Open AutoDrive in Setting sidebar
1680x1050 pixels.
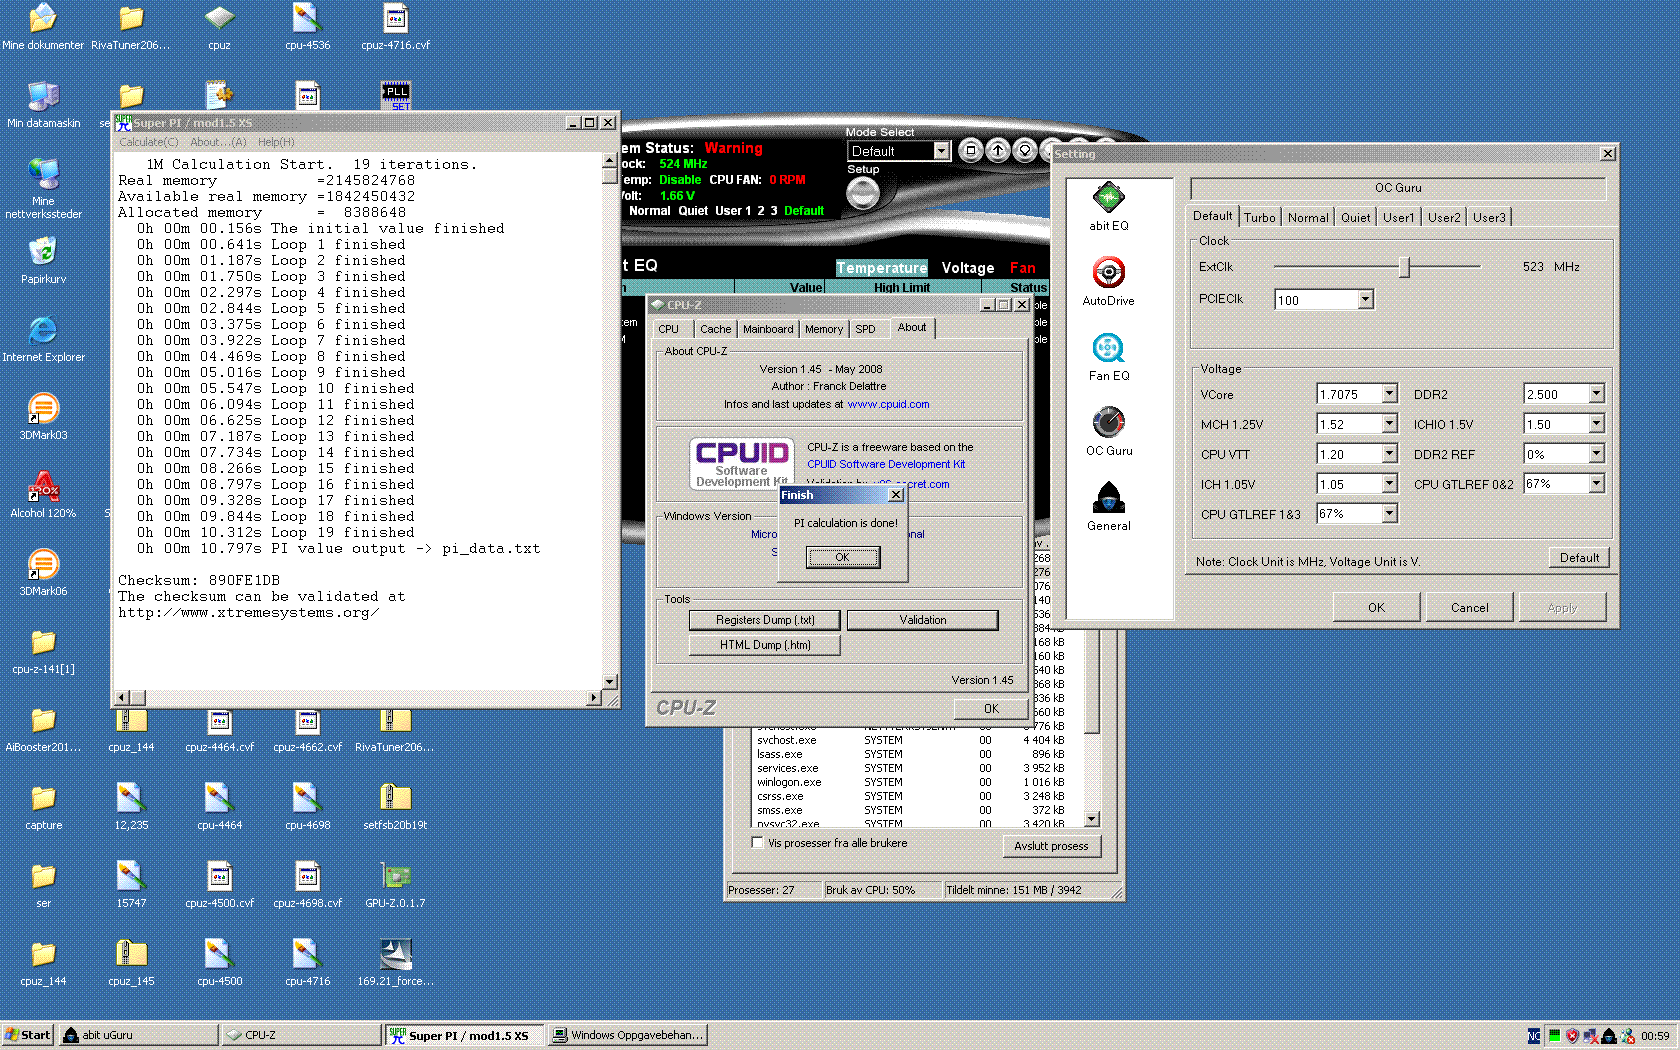point(1108,281)
